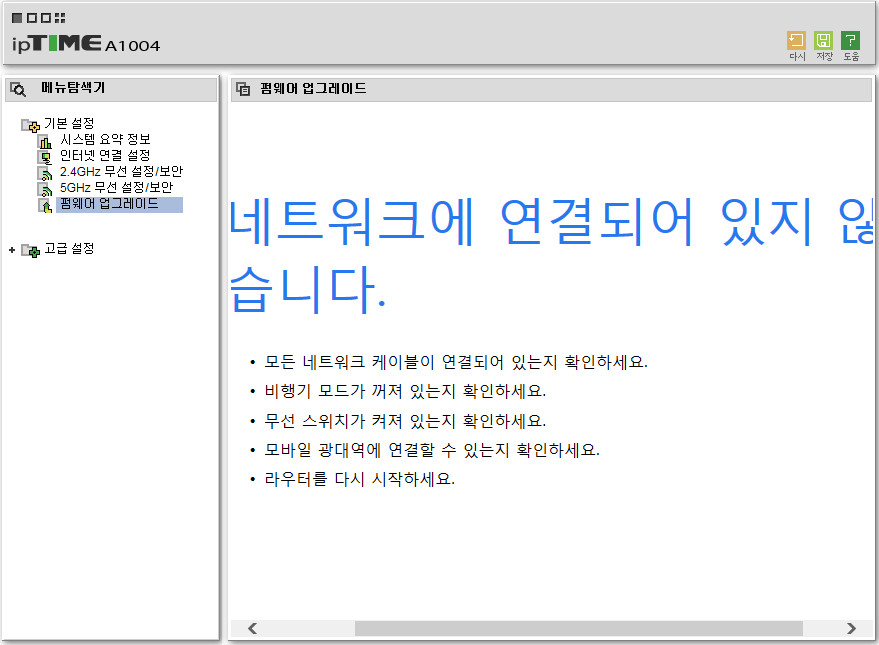Click the "메뉴탐색기" panel title
Image resolution: width=879 pixels, height=645 pixels.
pyautogui.click(x=73, y=88)
